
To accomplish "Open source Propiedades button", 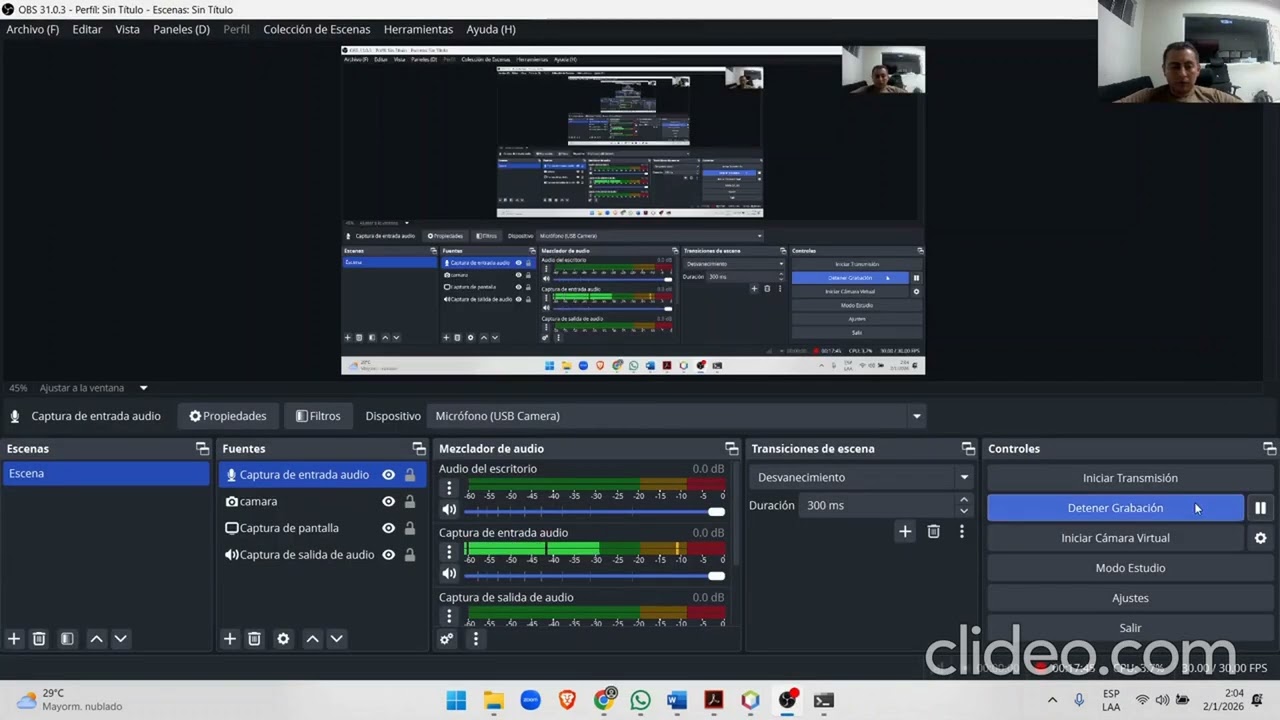I will pyautogui.click(x=228, y=416).
